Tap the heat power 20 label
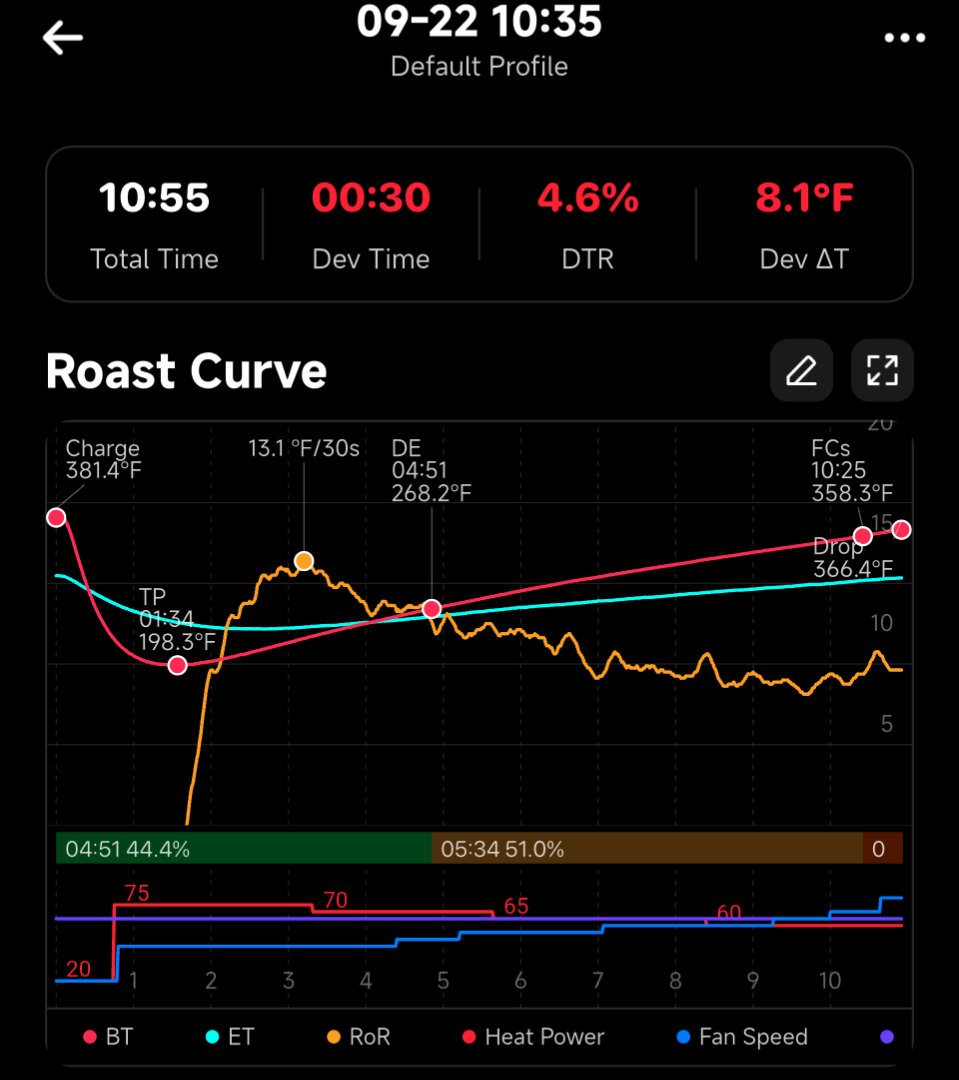Screen dimensions: 959x1080 [79, 969]
